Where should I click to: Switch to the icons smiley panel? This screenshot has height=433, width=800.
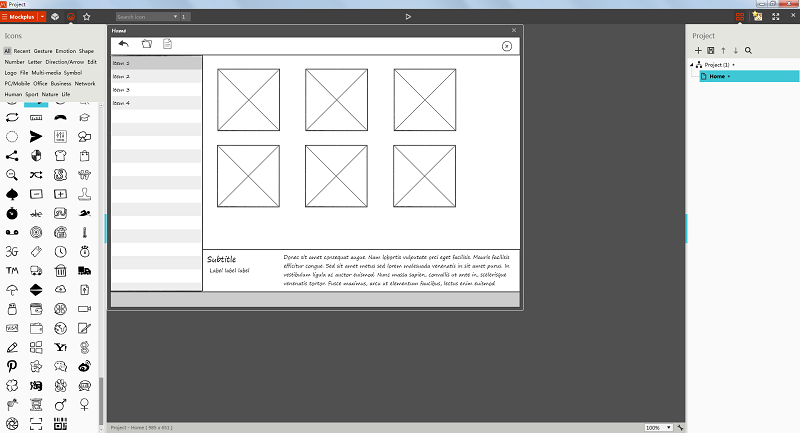[x=71, y=16]
